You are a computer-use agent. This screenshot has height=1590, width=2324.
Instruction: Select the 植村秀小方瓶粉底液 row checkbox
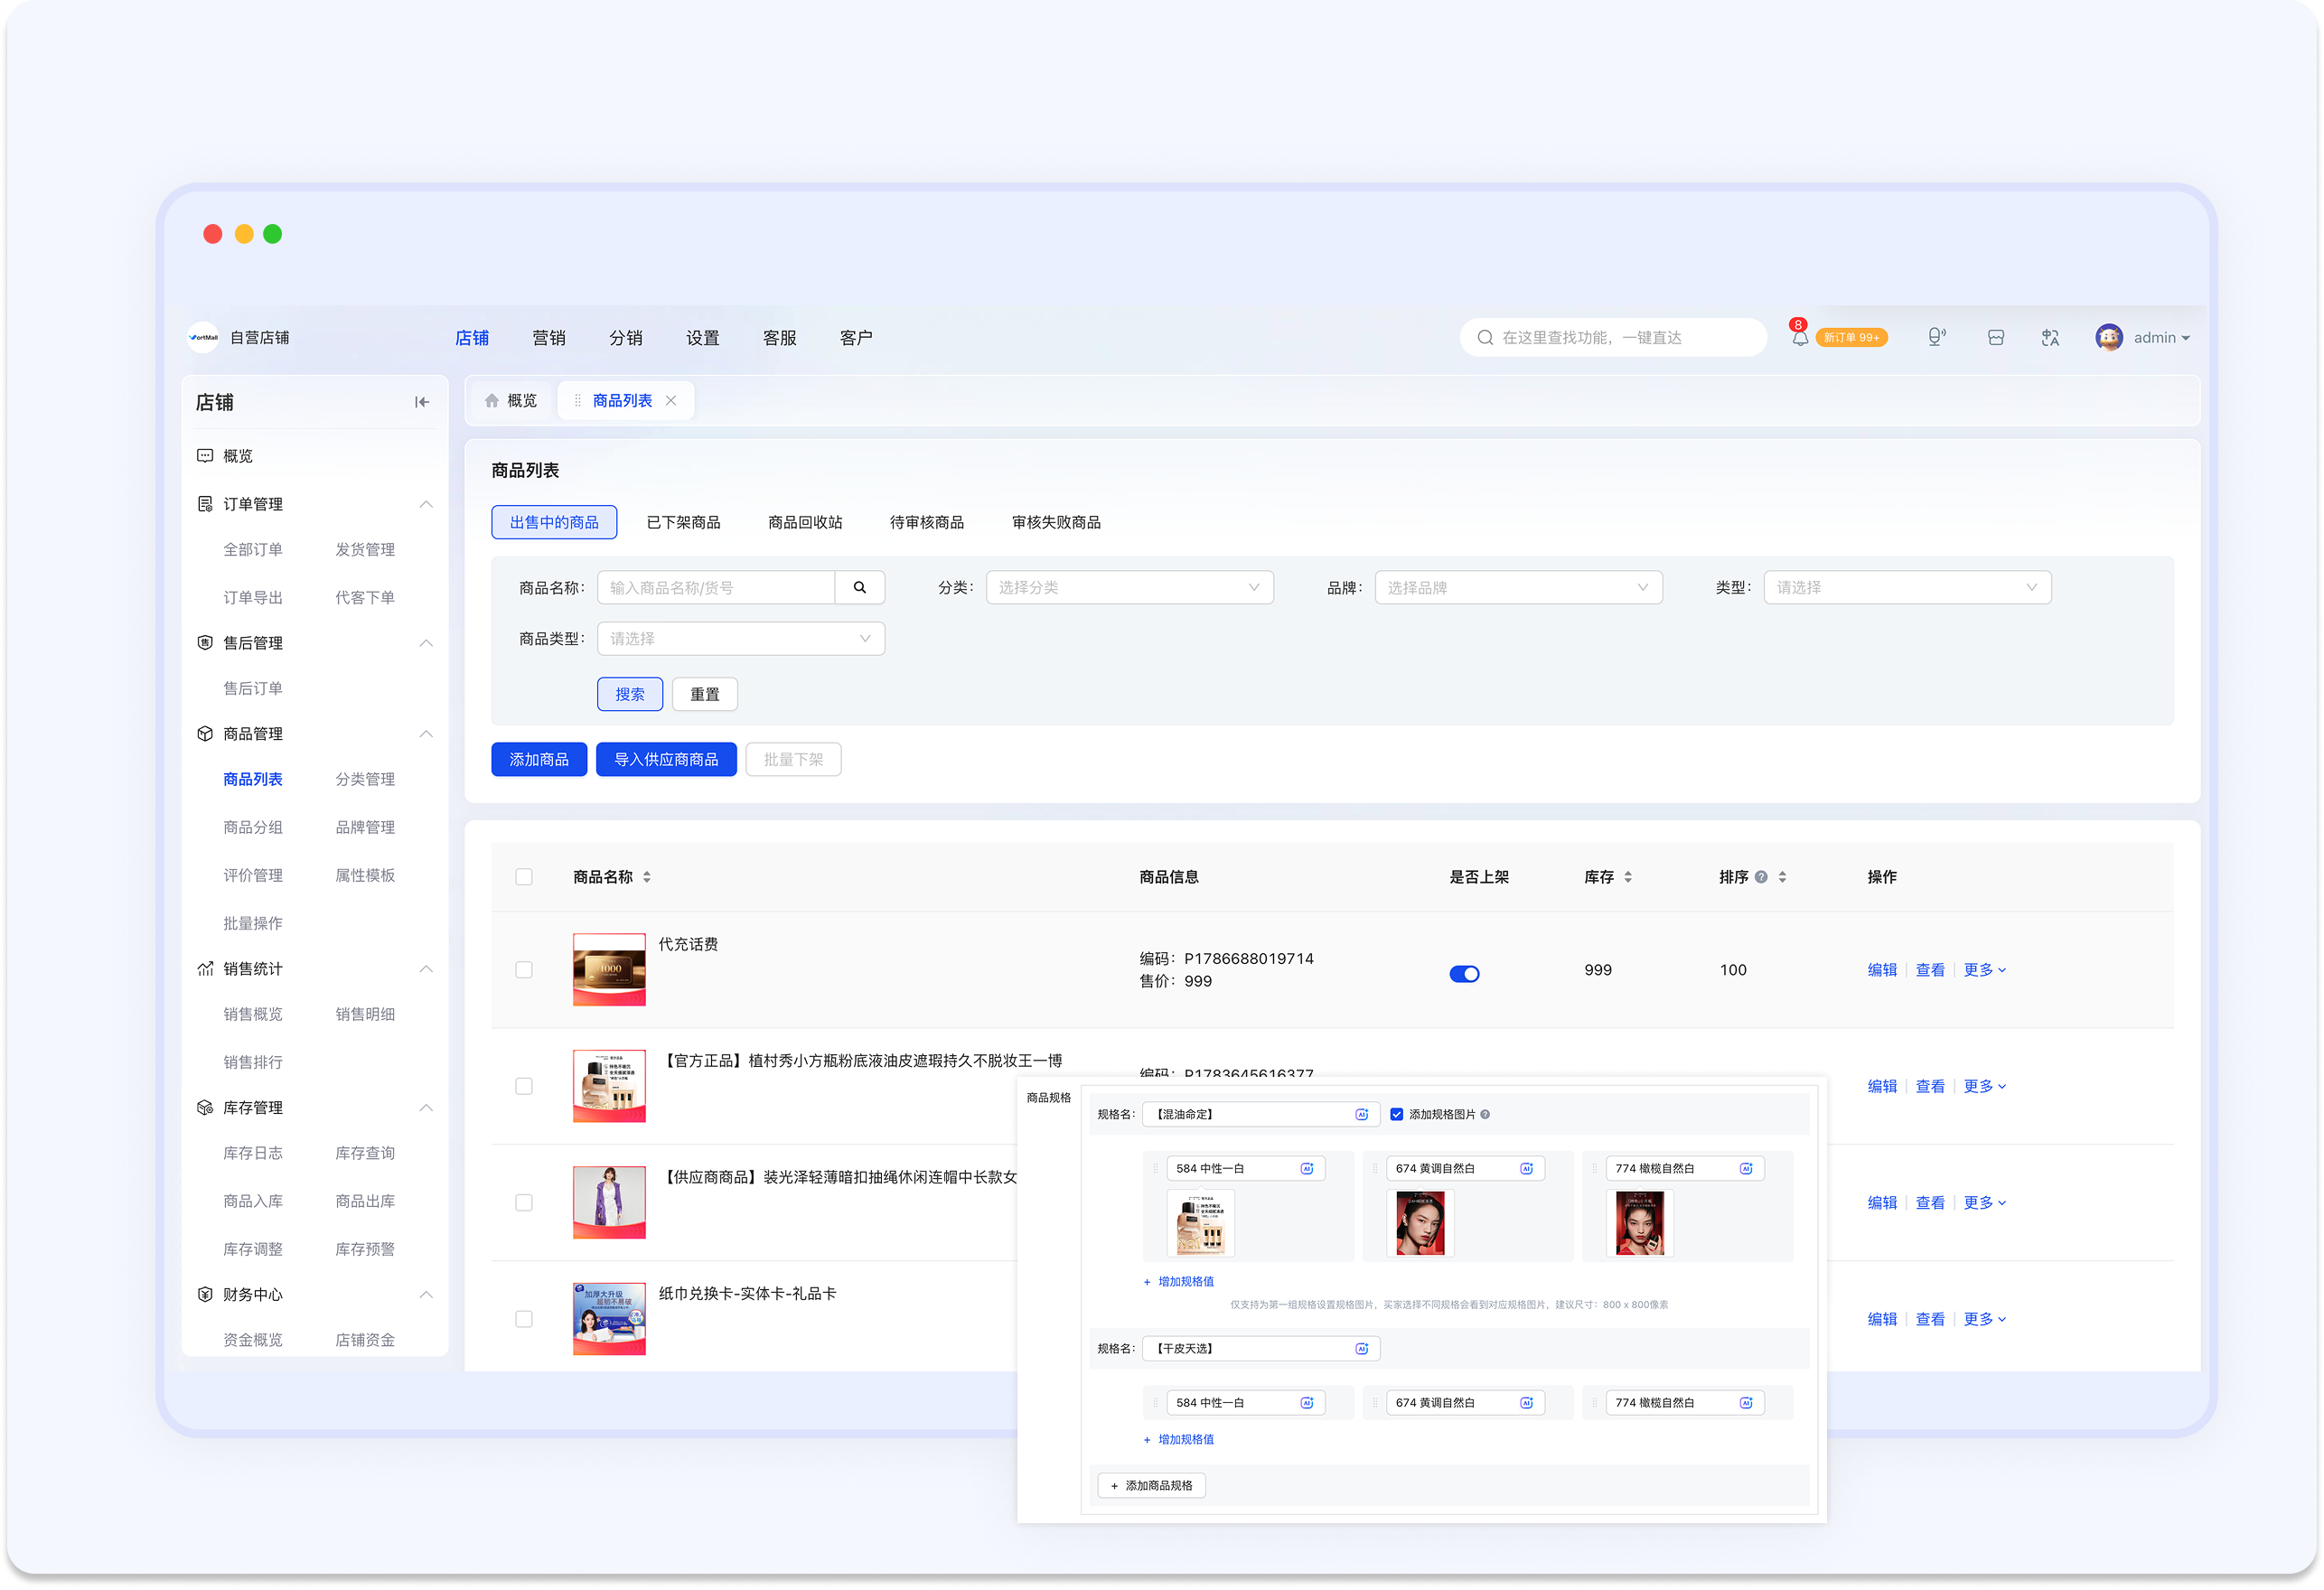pyautogui.click(x=524, y=1087)
